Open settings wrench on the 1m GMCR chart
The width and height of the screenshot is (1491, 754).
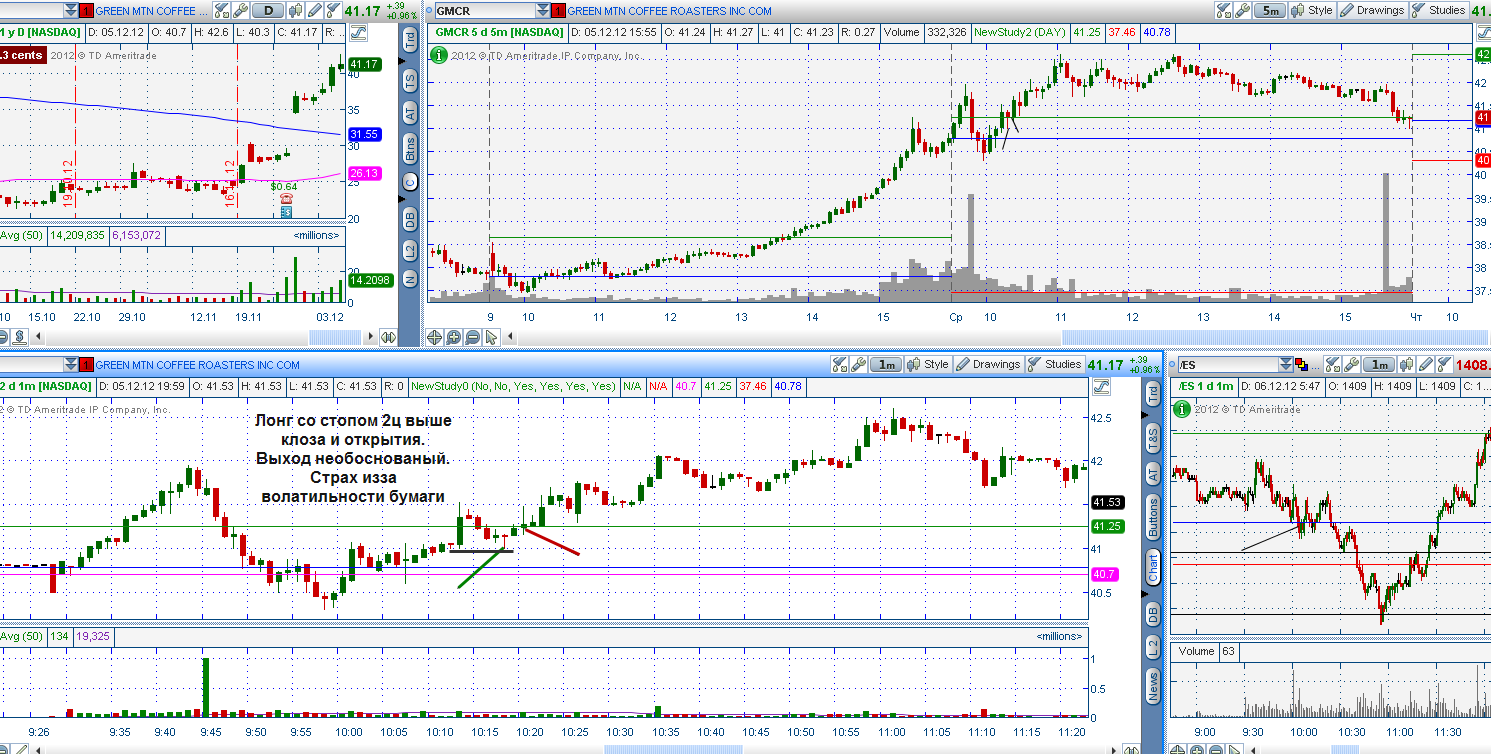pos(858,364)
